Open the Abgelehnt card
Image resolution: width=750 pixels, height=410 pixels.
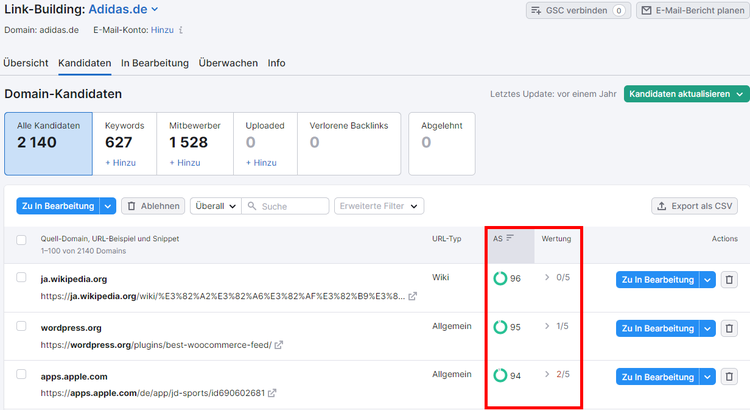pos(441,144)
